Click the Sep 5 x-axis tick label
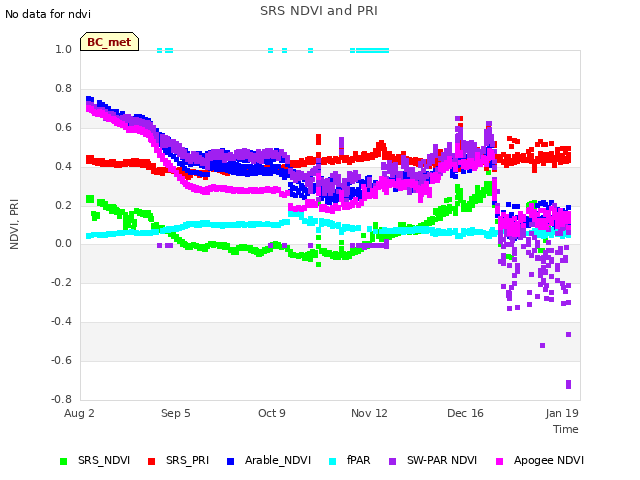This screenshot has height=480, width=640. pyautogui.click(x=176, y=413)
